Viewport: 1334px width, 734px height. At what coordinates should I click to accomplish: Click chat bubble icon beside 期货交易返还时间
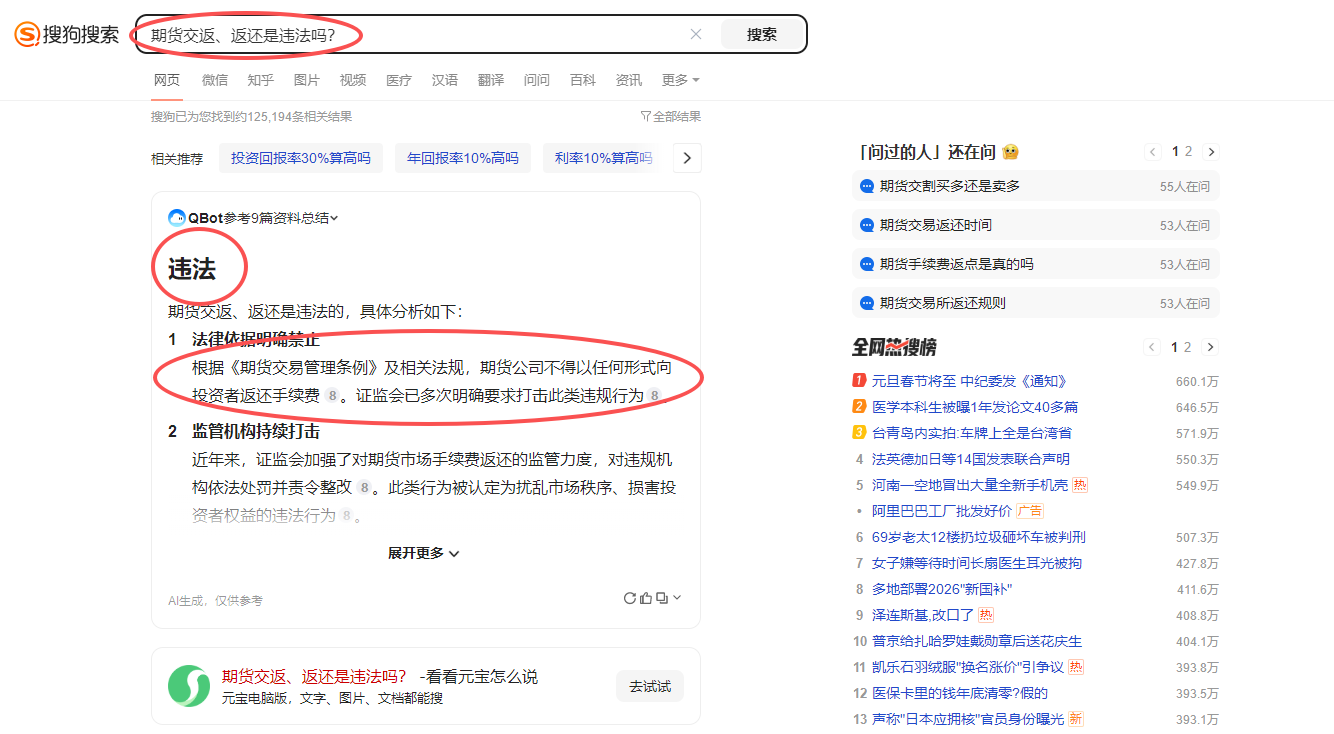[867, 225]
